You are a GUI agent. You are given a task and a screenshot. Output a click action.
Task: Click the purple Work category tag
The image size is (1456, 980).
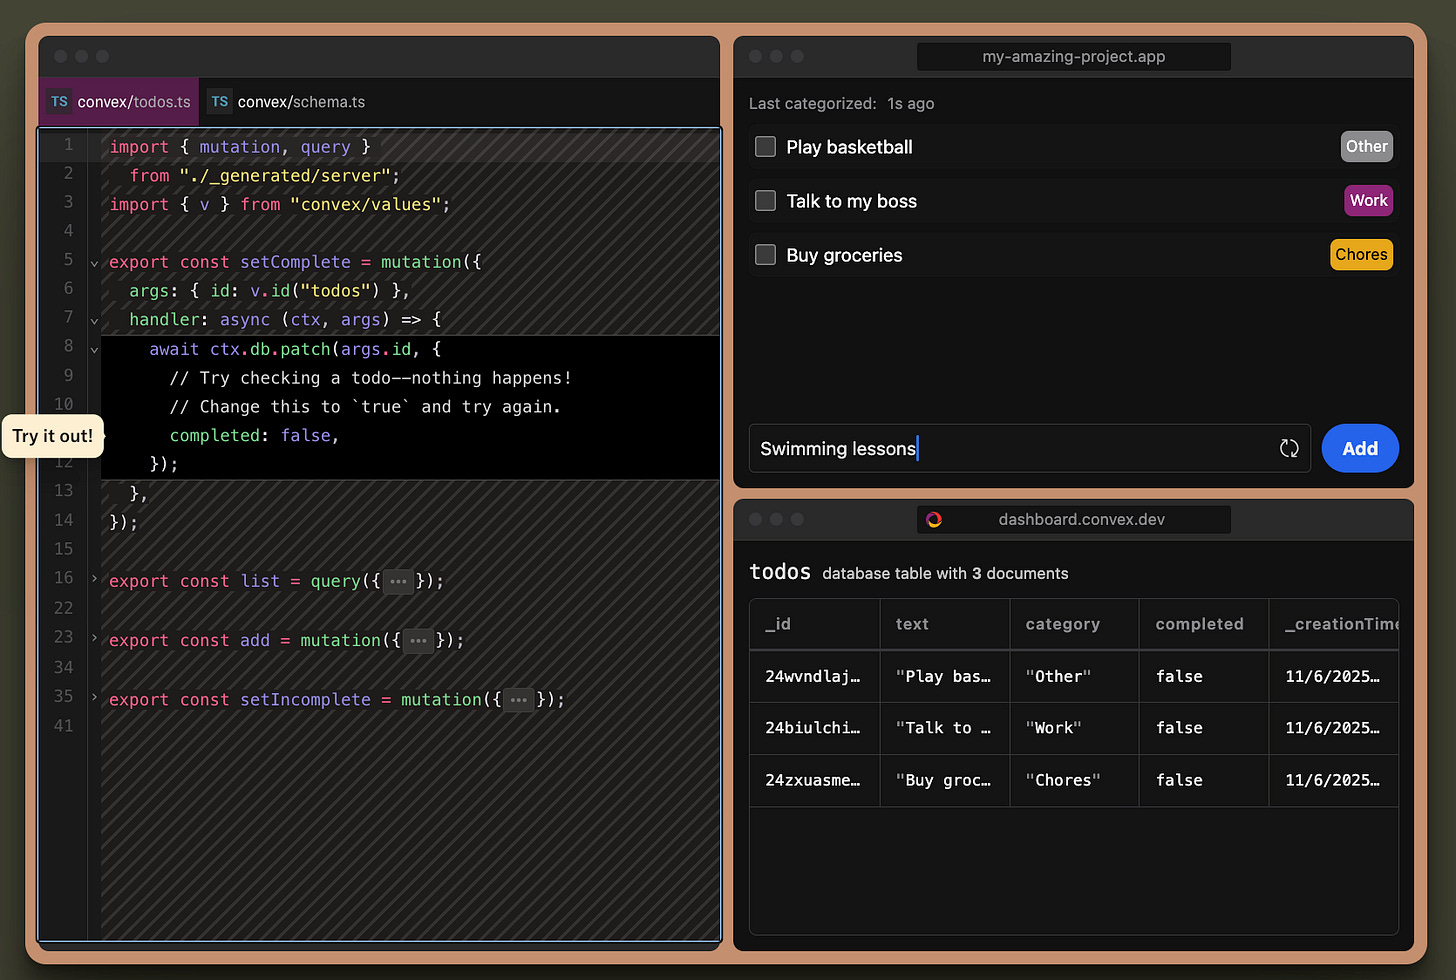pyautogui.click(x=1368, y=201)
